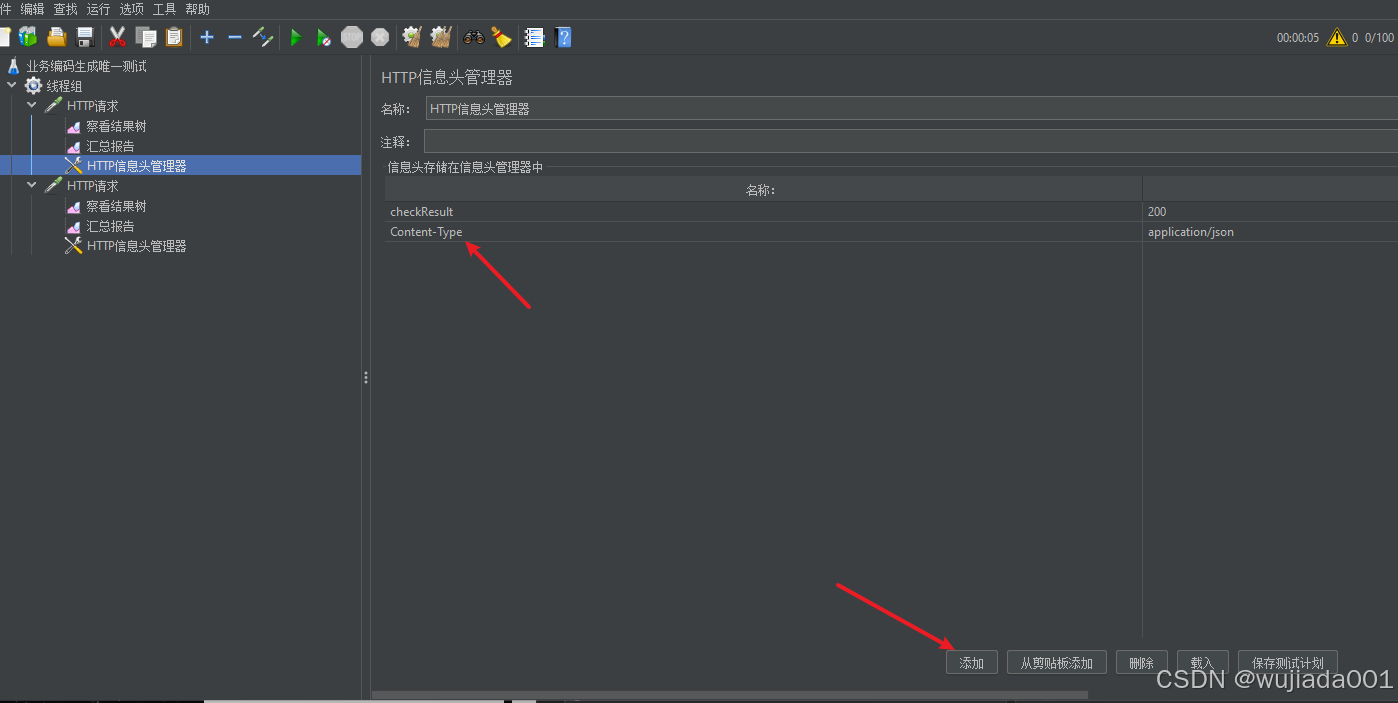Click the Copy icon in toolbar
Viewport: 1398px width, 703px height.
pos(146,37)
